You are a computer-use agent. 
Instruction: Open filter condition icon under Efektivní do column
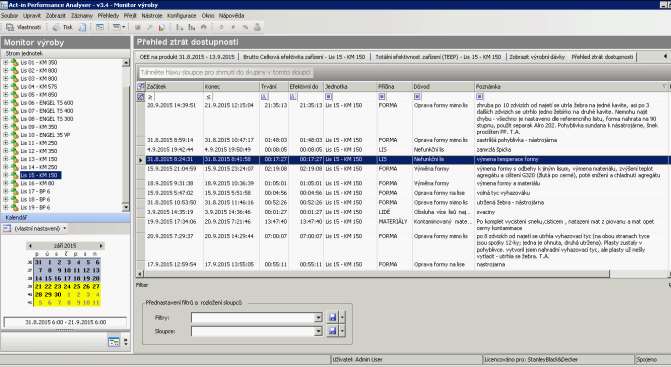pos(293,97)
